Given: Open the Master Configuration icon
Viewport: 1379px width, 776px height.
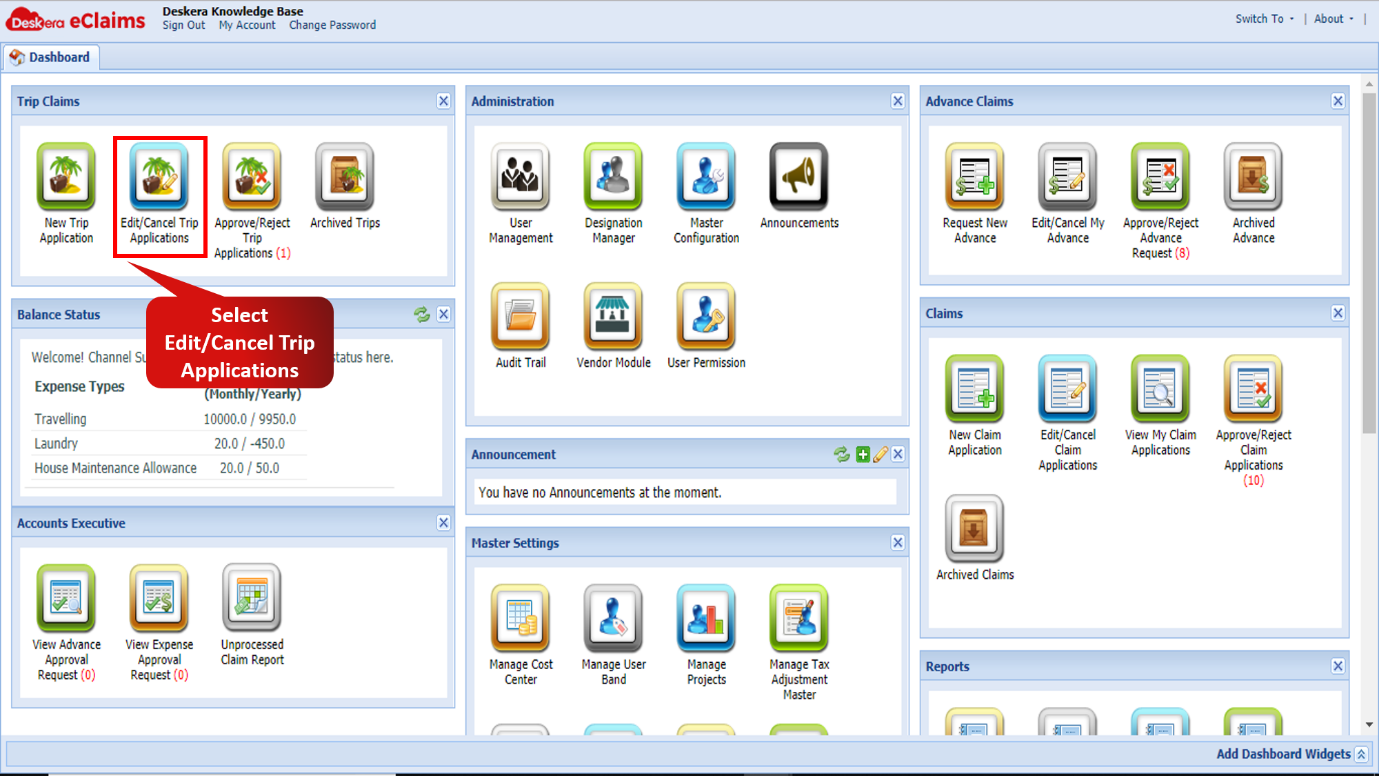Looking at the screenshot, I should (x=706, y=177).
